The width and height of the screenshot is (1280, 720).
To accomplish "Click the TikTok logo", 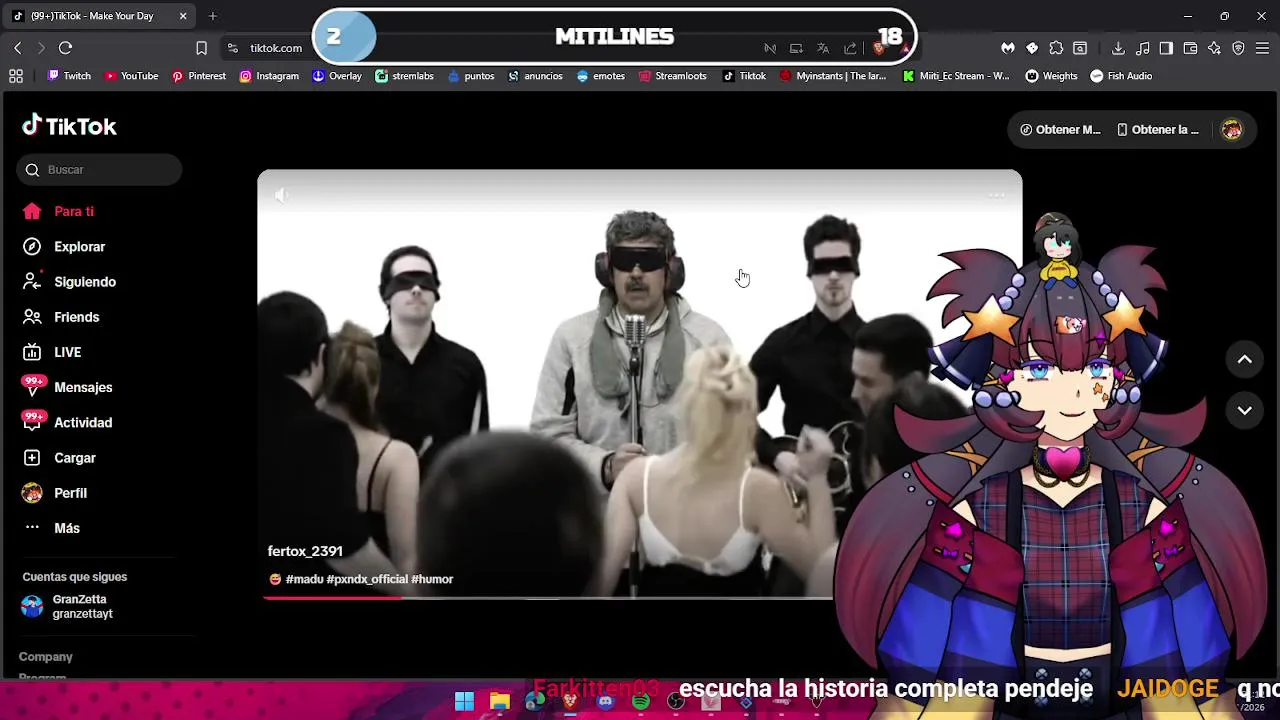I will pos(69,126).
